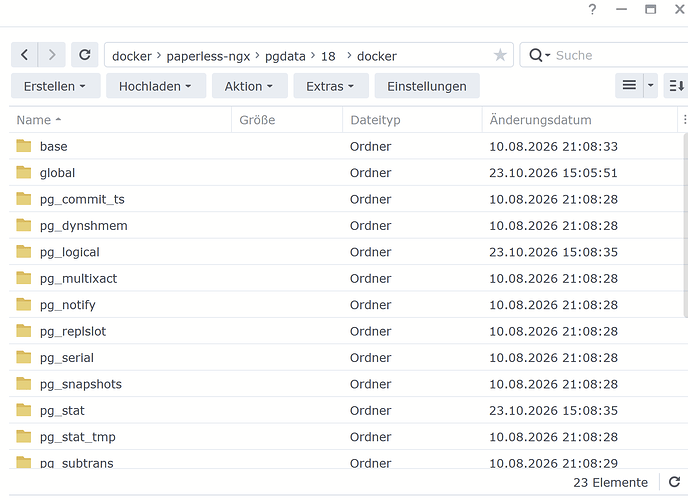
Task: Open the Einstellungen settings
Action: click(x=427, y=86)
